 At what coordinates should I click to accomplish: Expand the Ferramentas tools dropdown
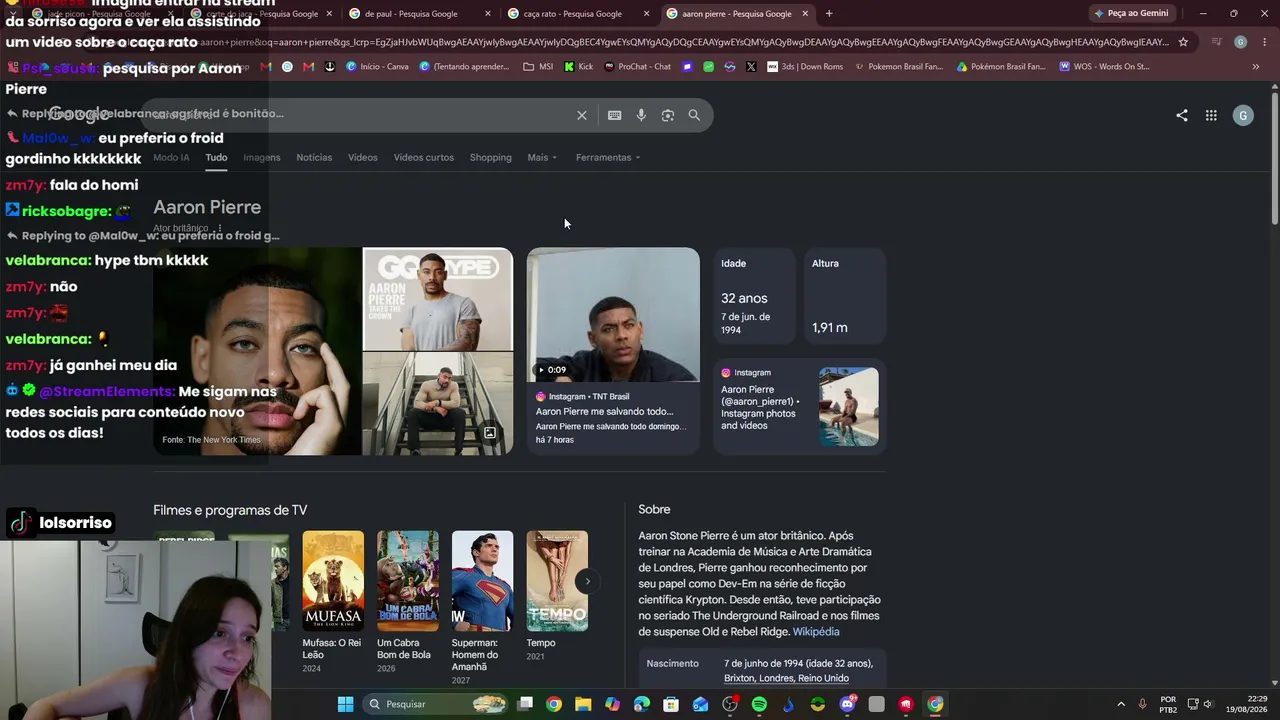608,157
